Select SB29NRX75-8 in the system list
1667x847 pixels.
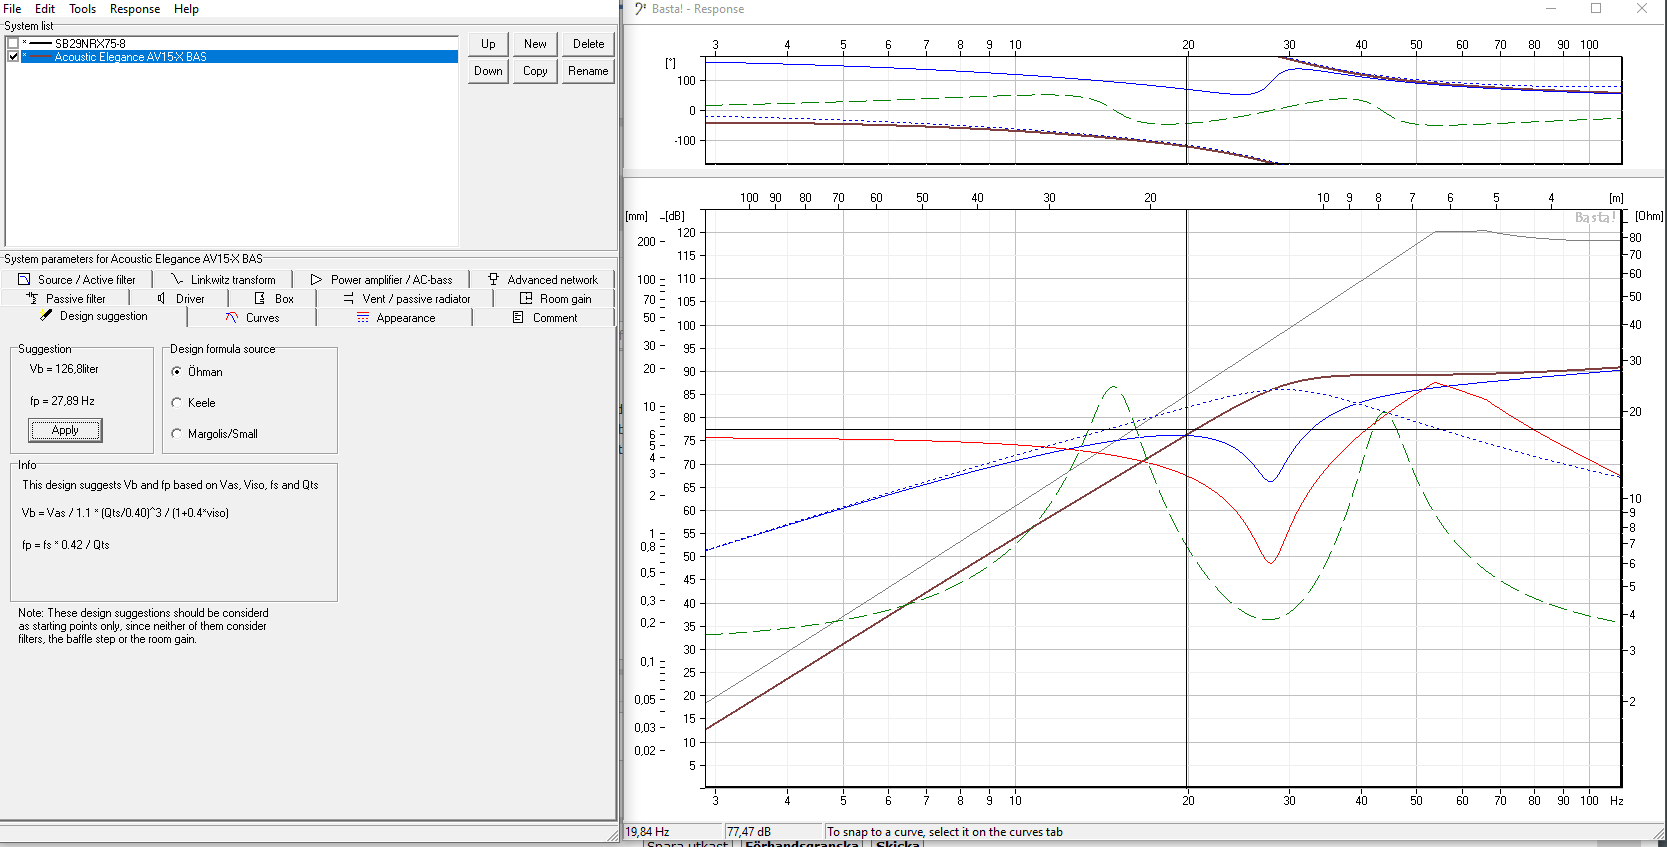coord(90,44)
